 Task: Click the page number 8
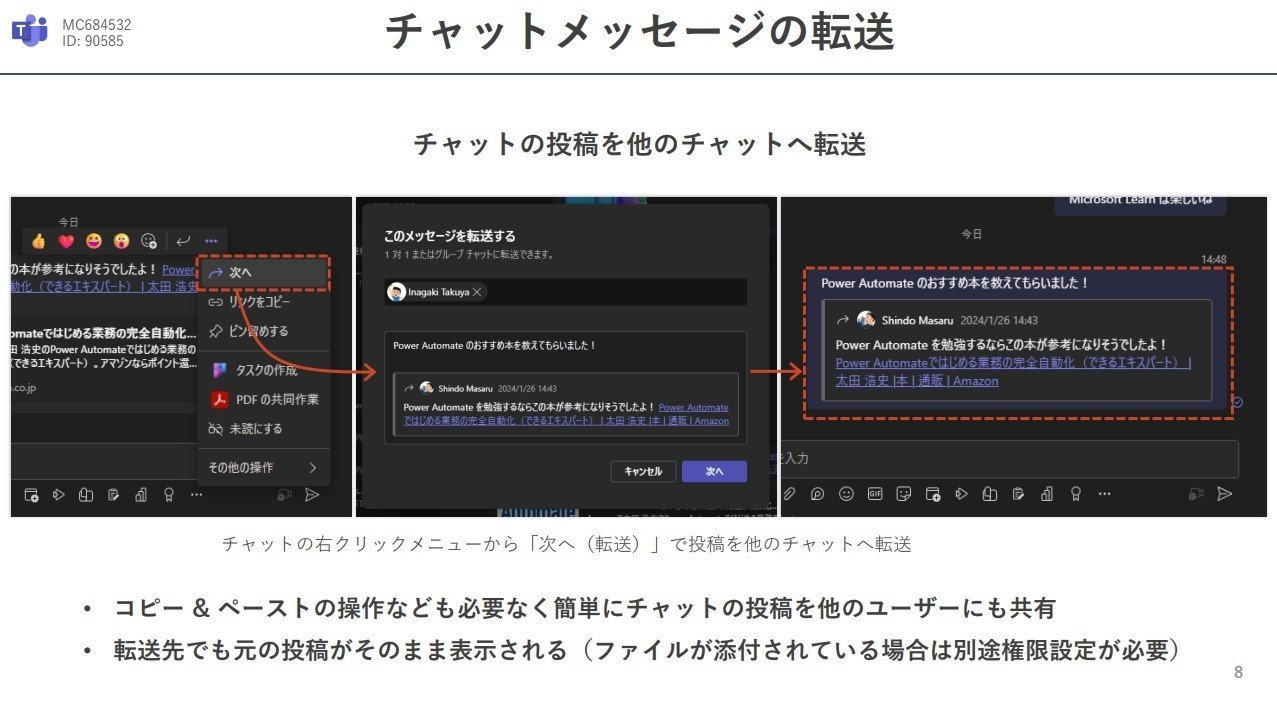1238,672
